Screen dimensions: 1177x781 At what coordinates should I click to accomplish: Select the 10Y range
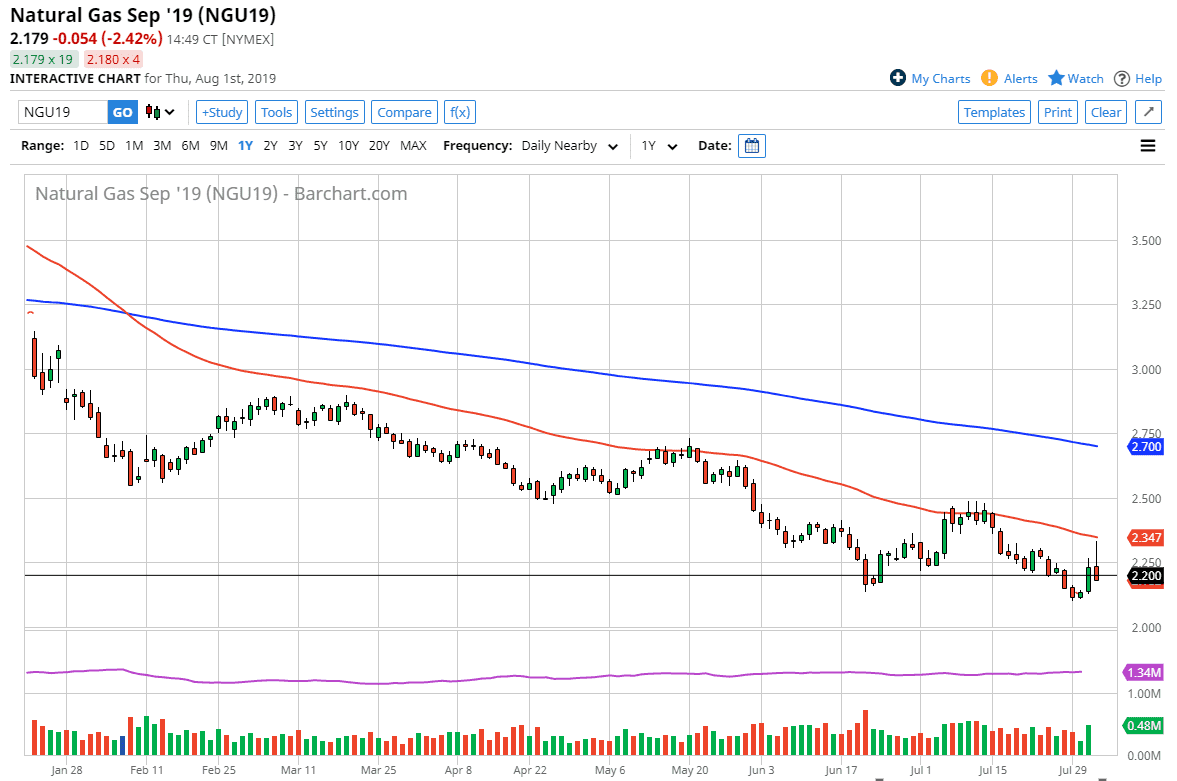tap(348, 146)
